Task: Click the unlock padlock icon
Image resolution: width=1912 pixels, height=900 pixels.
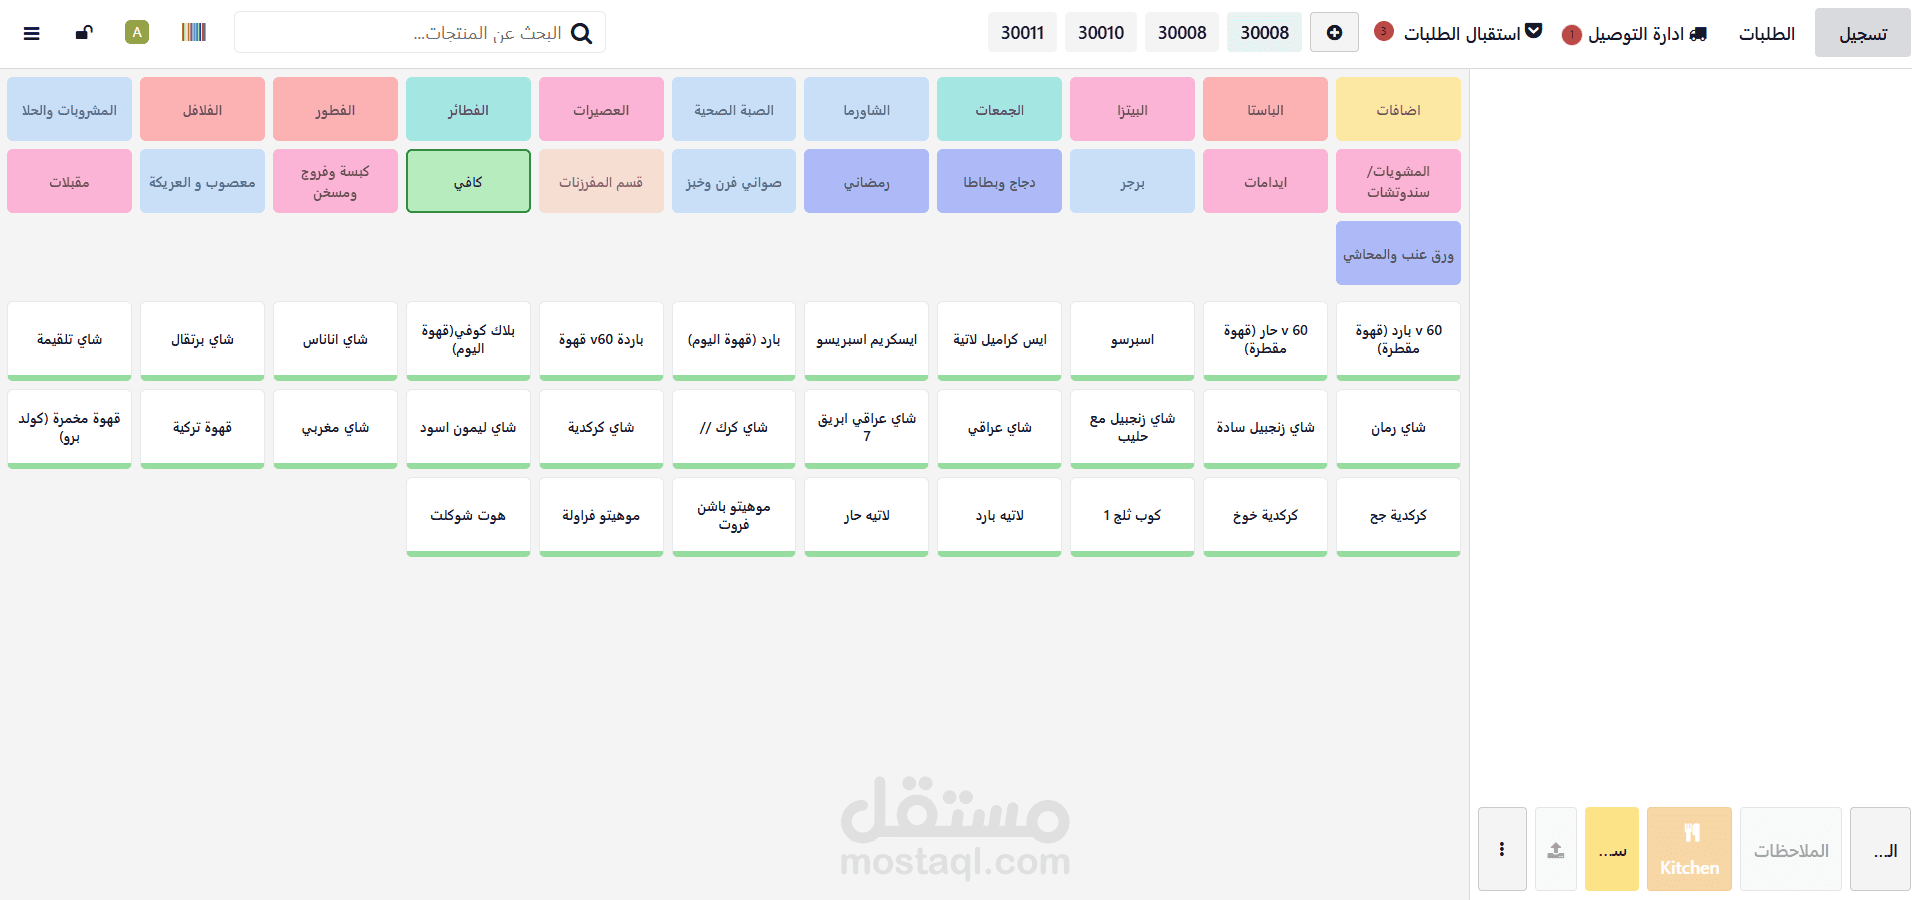Action: pyautogui.click(x=84, y=33)
